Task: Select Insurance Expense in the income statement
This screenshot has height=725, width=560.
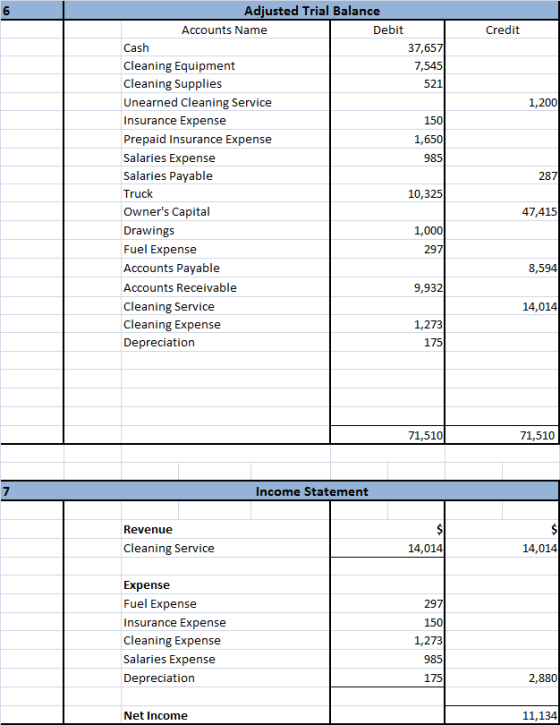Action: point(226,622)
